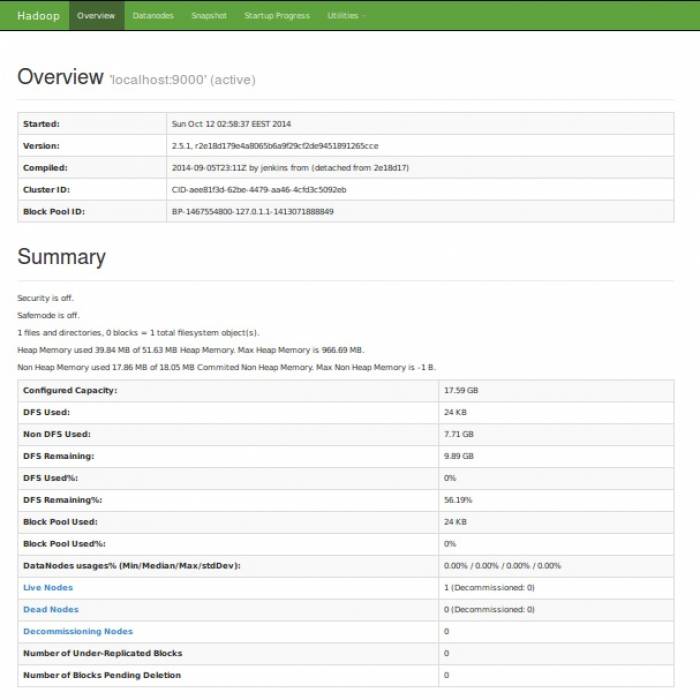
Task: Click the DFS Used%: label
Action: [x=50, y=478]
